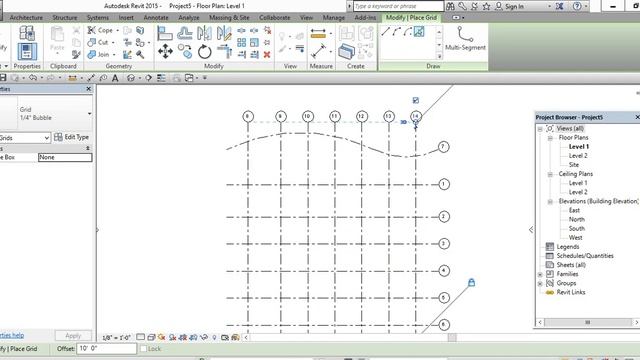Select the Array tool in Modify panel
Viewport: 640px width, 360px height.
(x=242, y=42)
